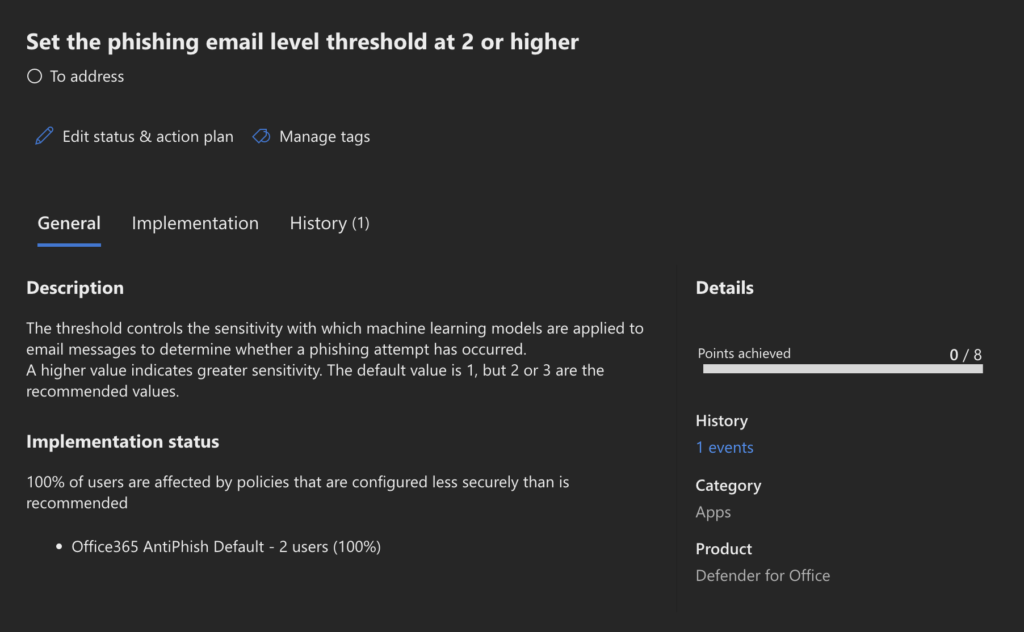Click the Description heading

tap(75, 288)
